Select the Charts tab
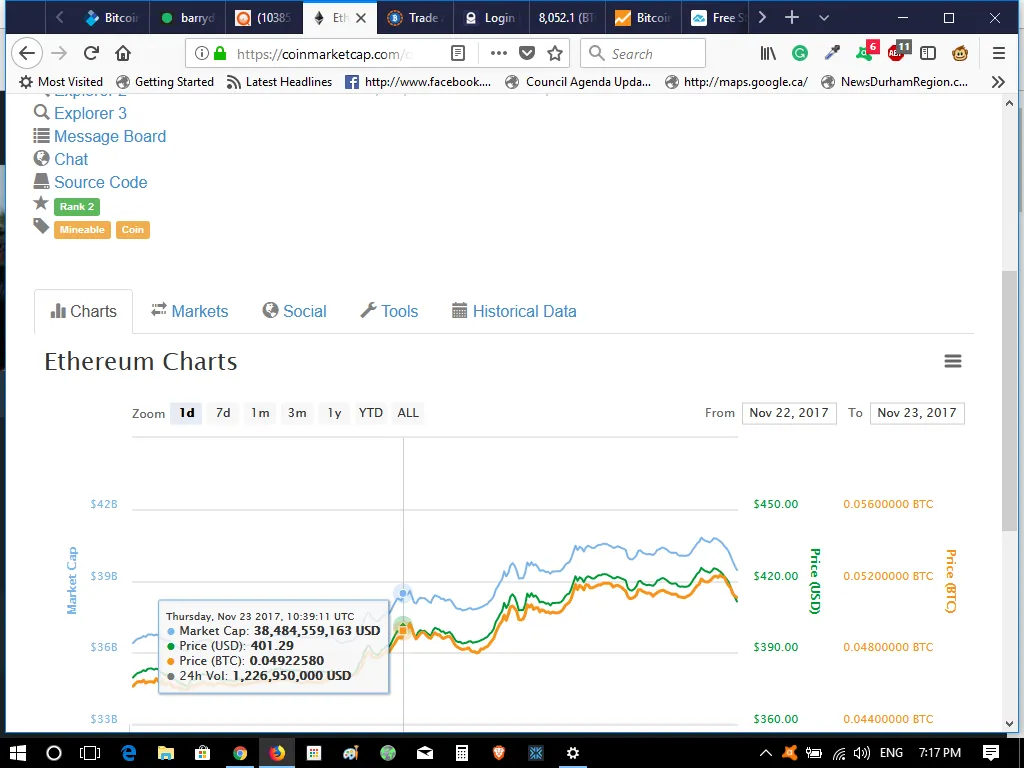This screenshot has height=768, width=1024. pyautogui.click(x=84, y=311)
